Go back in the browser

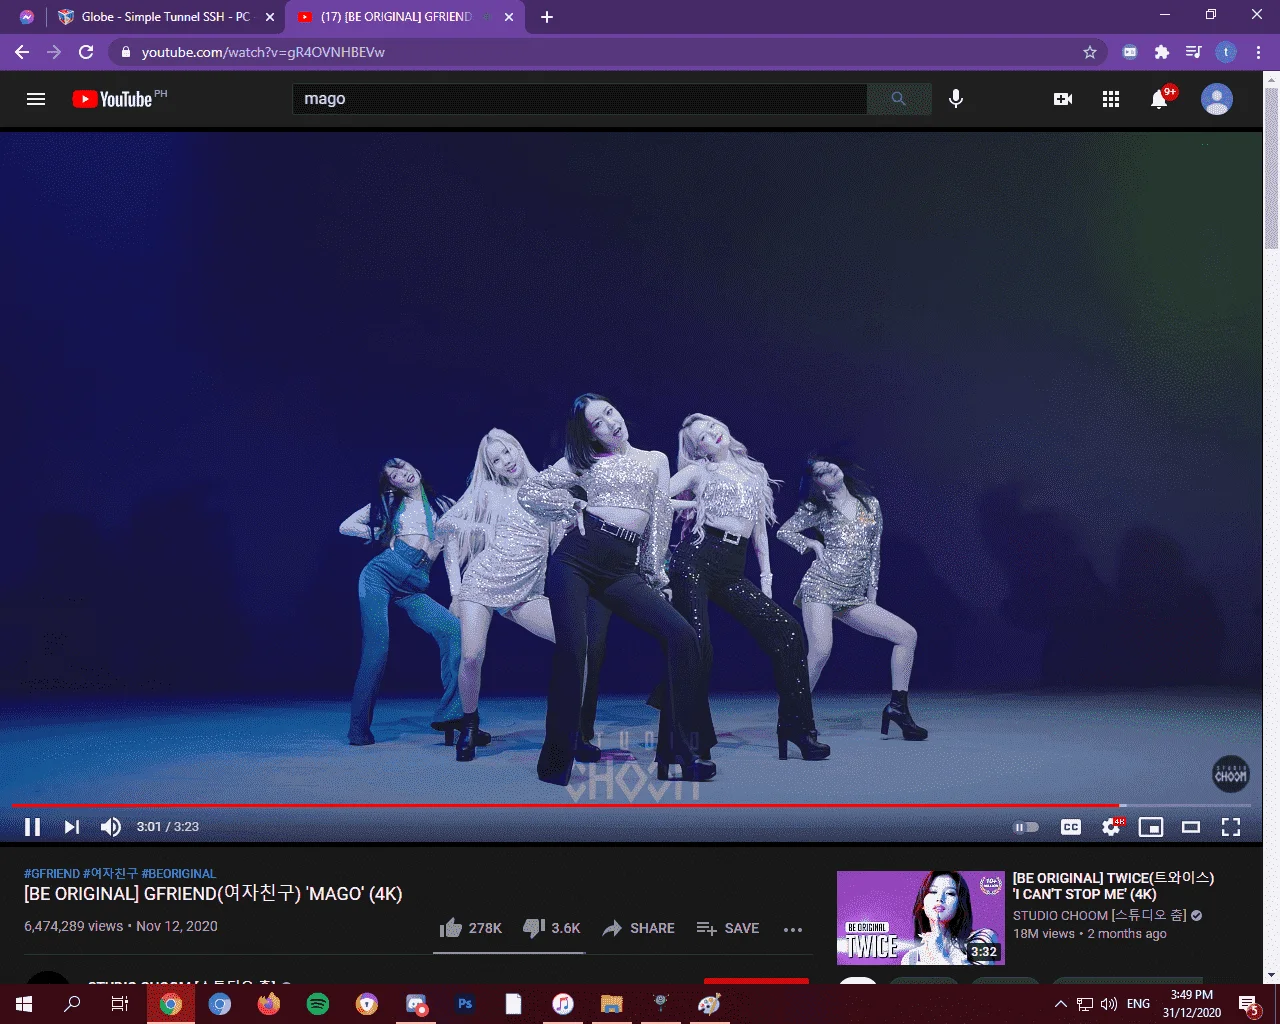point(22,52)
